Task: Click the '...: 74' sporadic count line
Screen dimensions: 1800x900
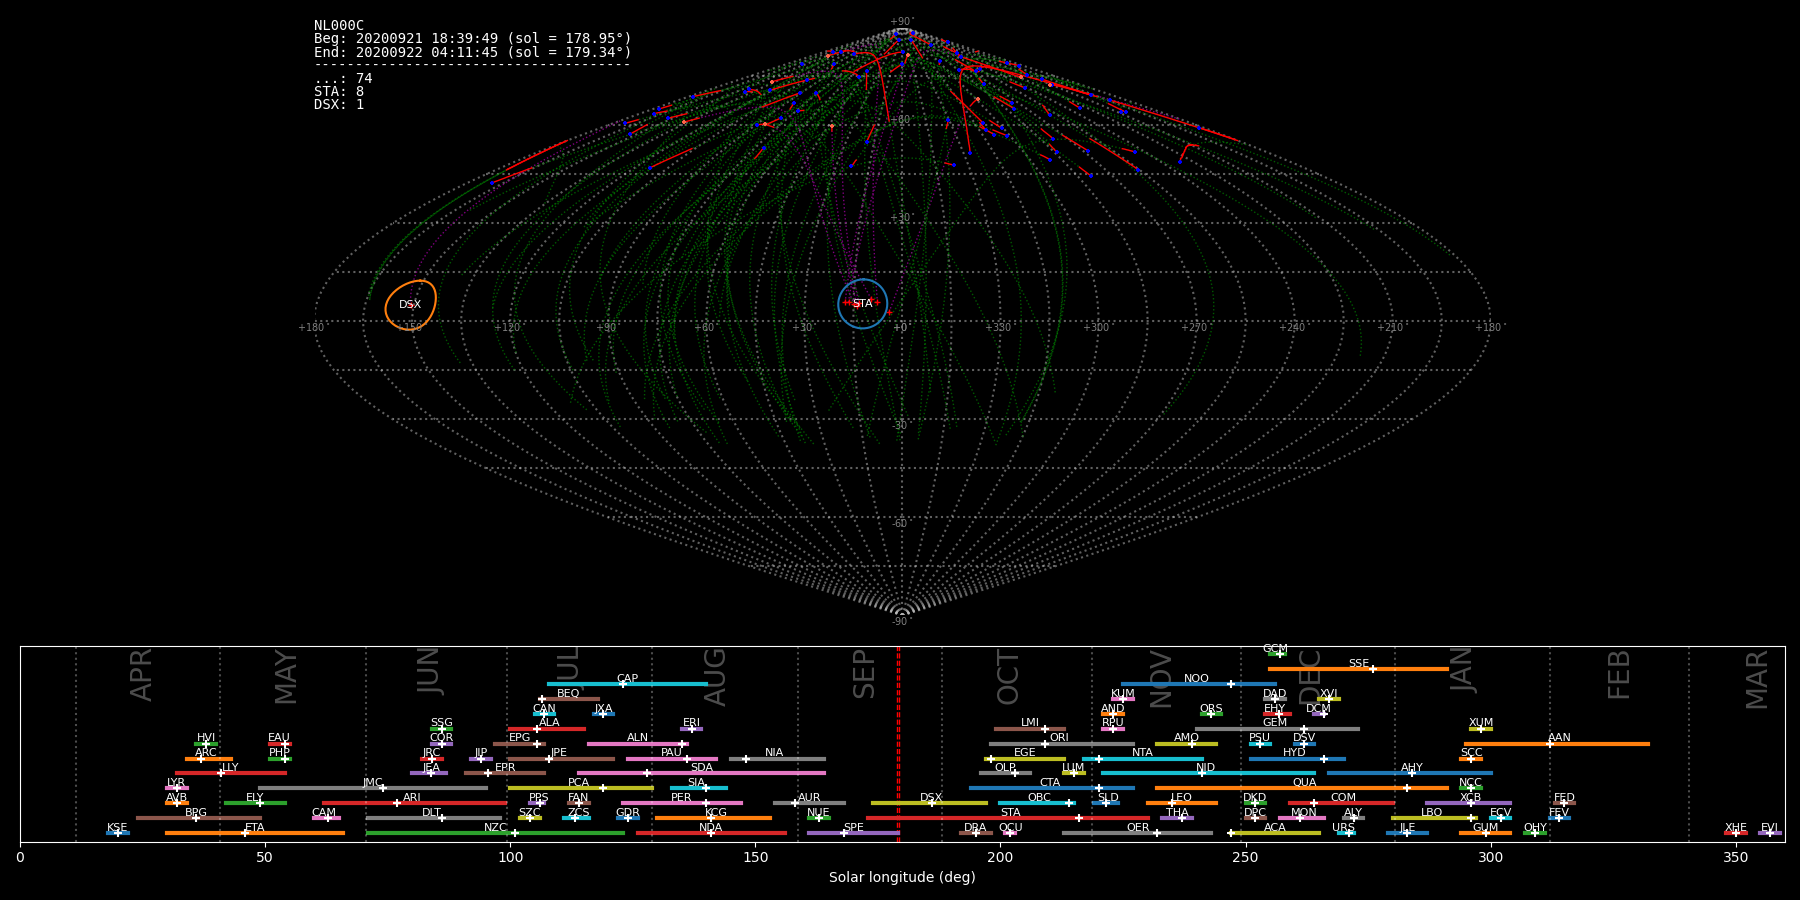Action: 343,78
